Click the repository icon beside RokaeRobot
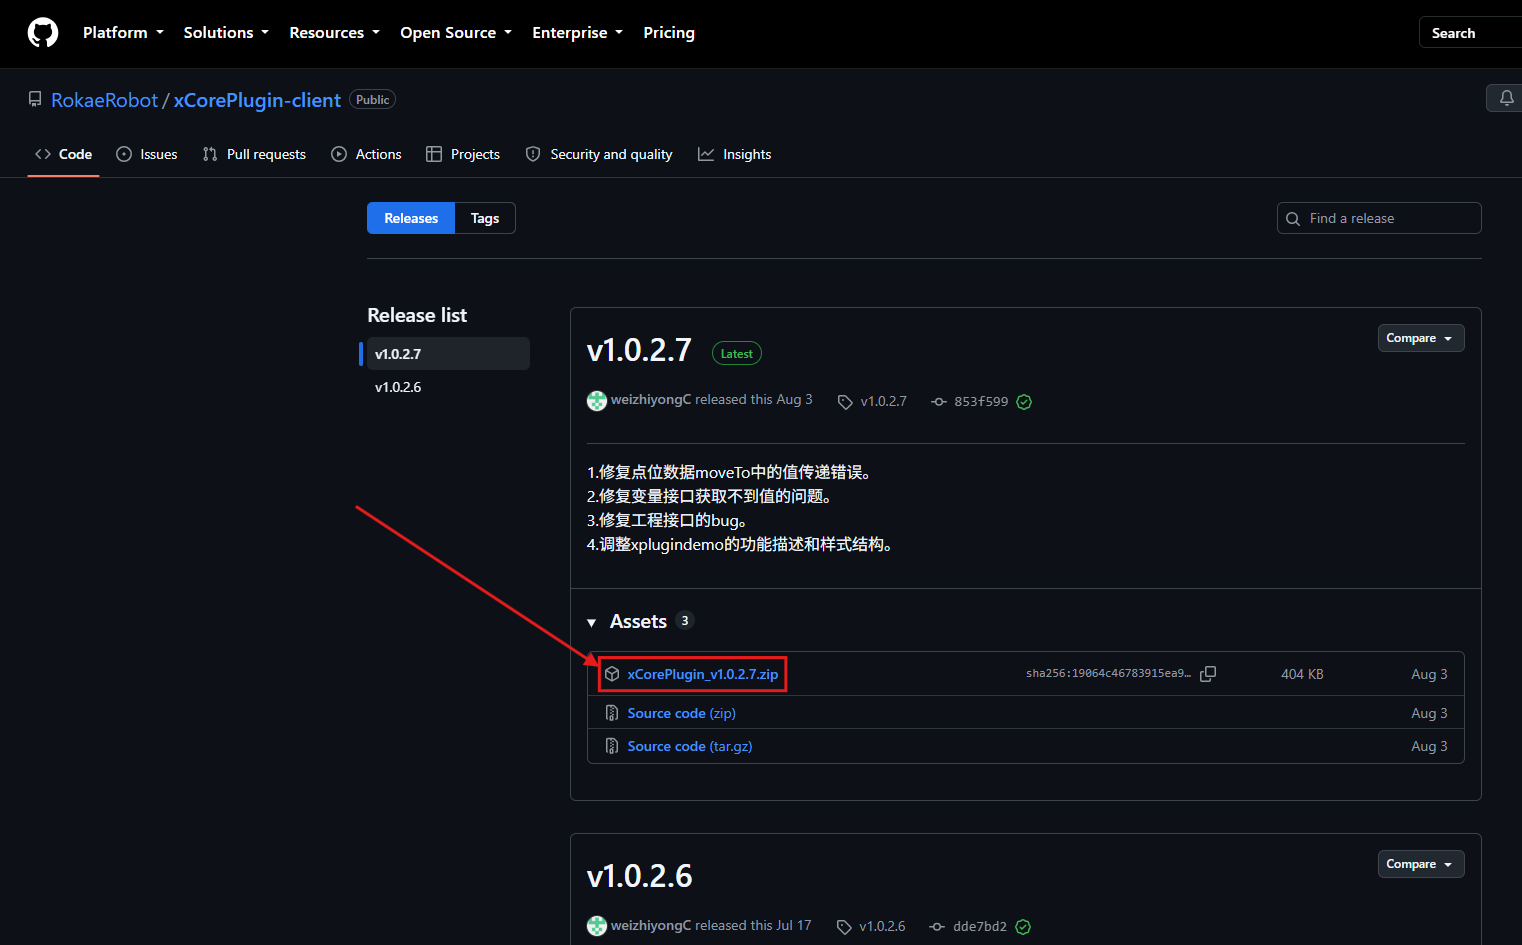The image size is (1522, 945). click(35, 100)
